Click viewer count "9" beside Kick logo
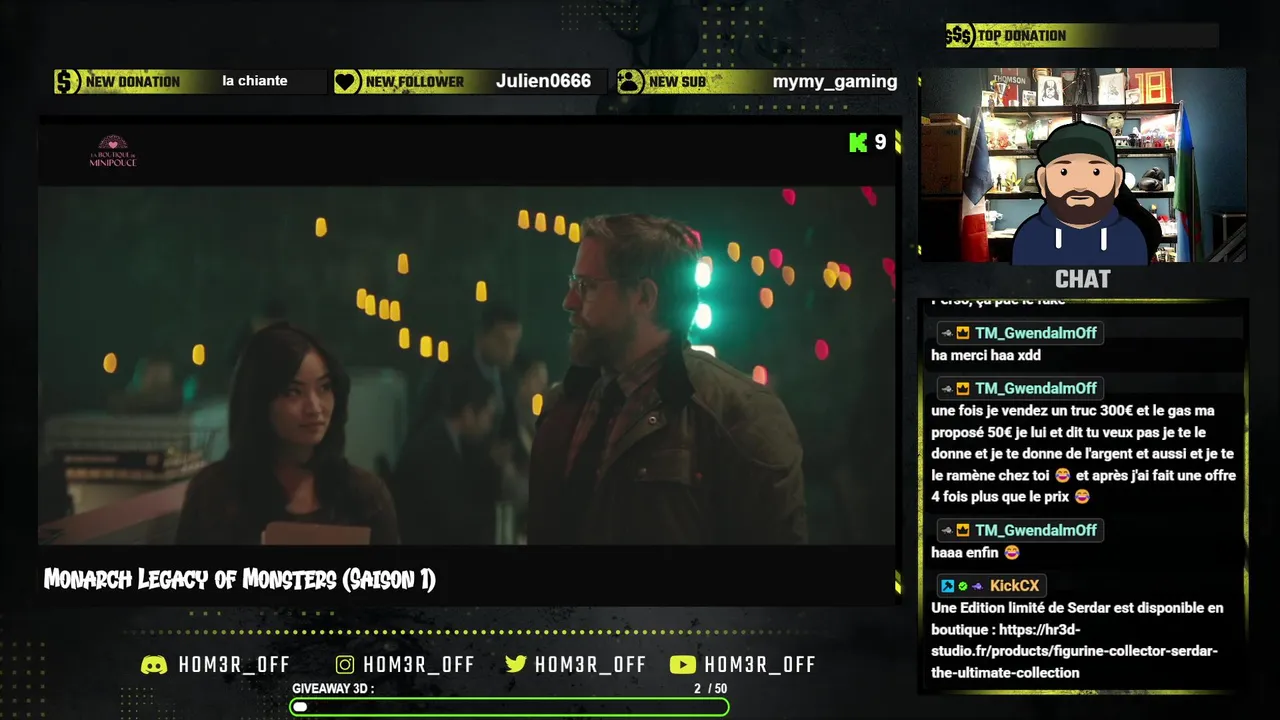The height and width of the screenshot is (720, 1280). click(x=880, y=143)
